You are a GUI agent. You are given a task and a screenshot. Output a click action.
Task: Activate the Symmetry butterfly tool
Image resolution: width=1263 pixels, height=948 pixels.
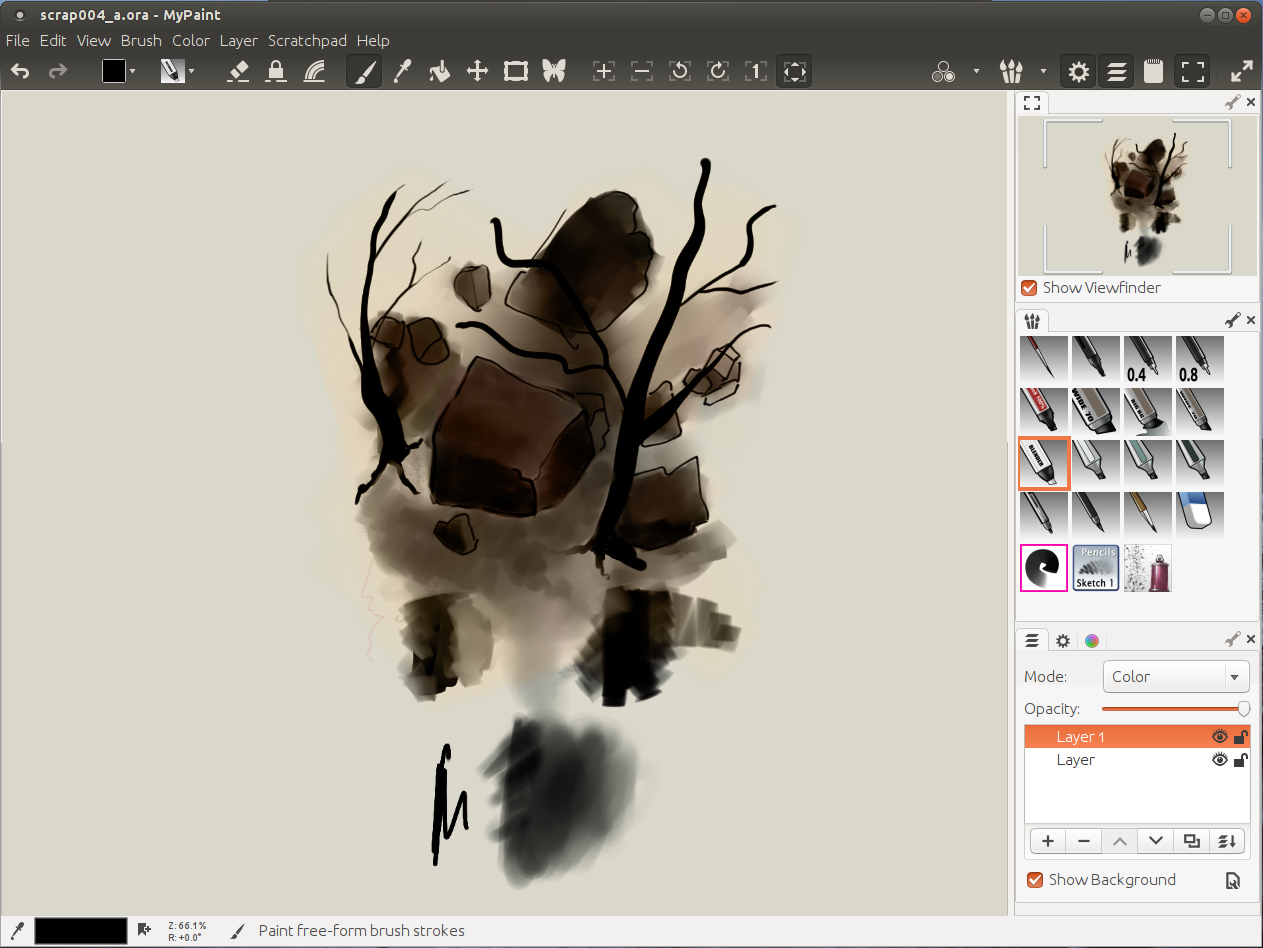[x=553, y=71]
